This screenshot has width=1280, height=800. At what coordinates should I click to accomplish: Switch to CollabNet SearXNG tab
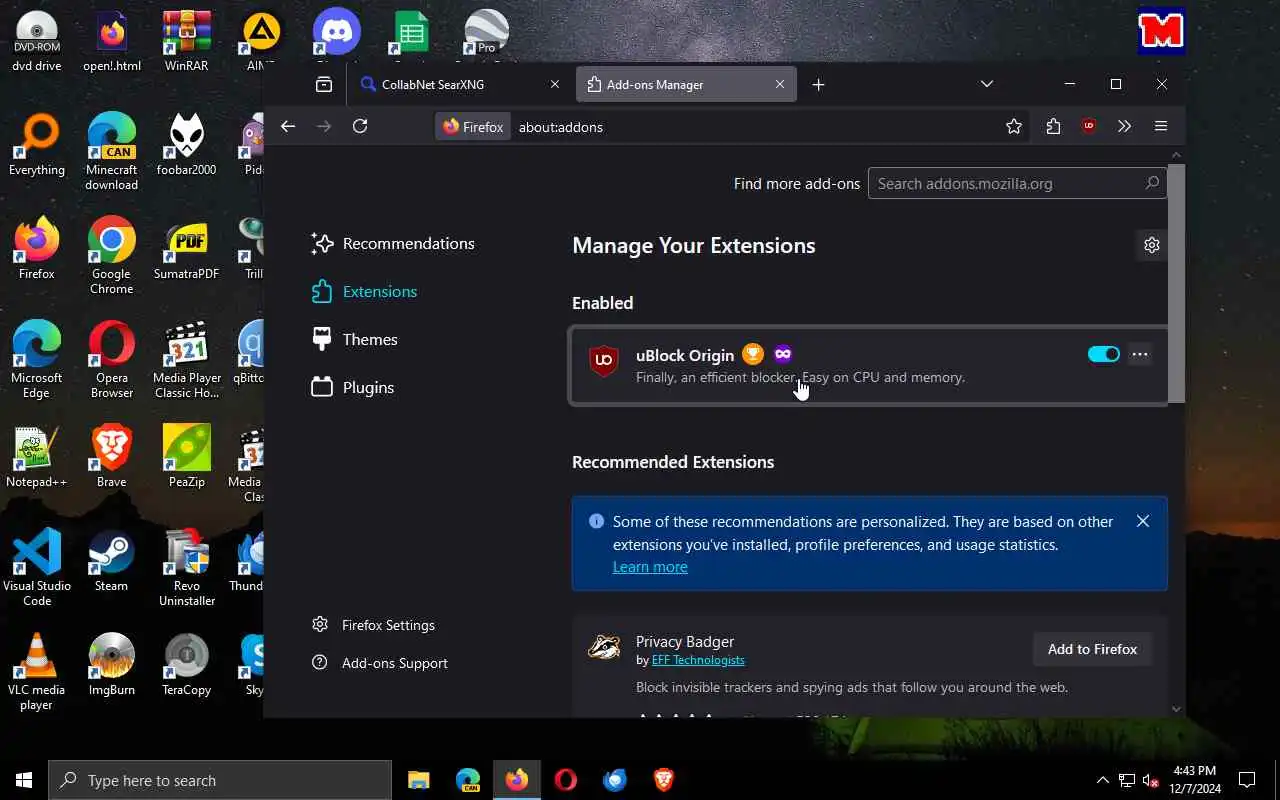coord(462,85)
